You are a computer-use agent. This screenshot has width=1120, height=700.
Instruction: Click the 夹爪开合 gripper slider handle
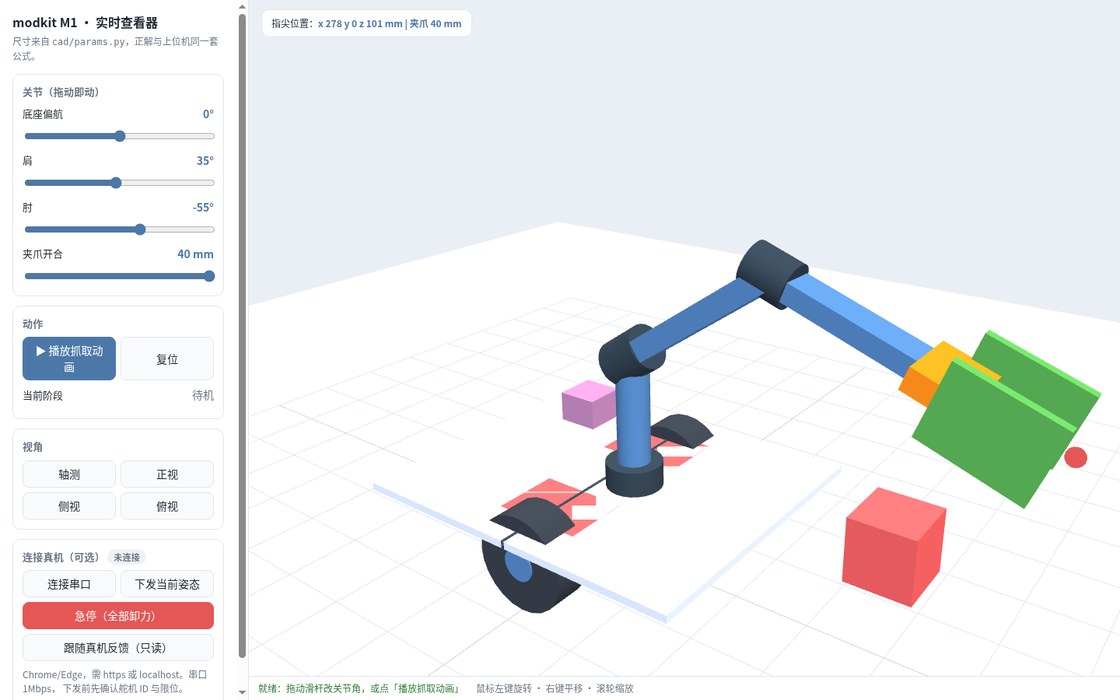(209, 276)
